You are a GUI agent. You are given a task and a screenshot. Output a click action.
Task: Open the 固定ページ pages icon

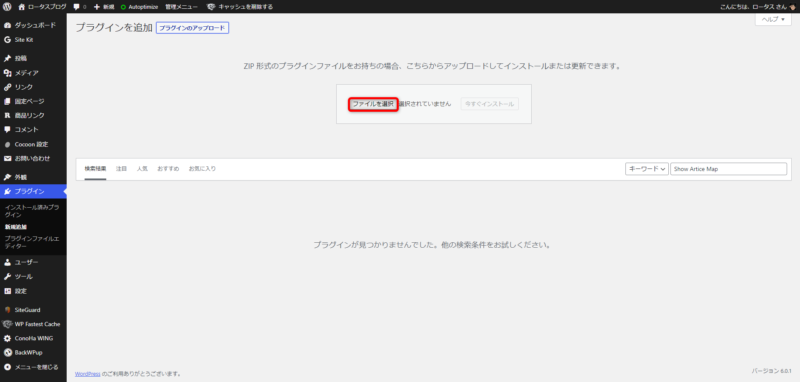pos(7,101)
